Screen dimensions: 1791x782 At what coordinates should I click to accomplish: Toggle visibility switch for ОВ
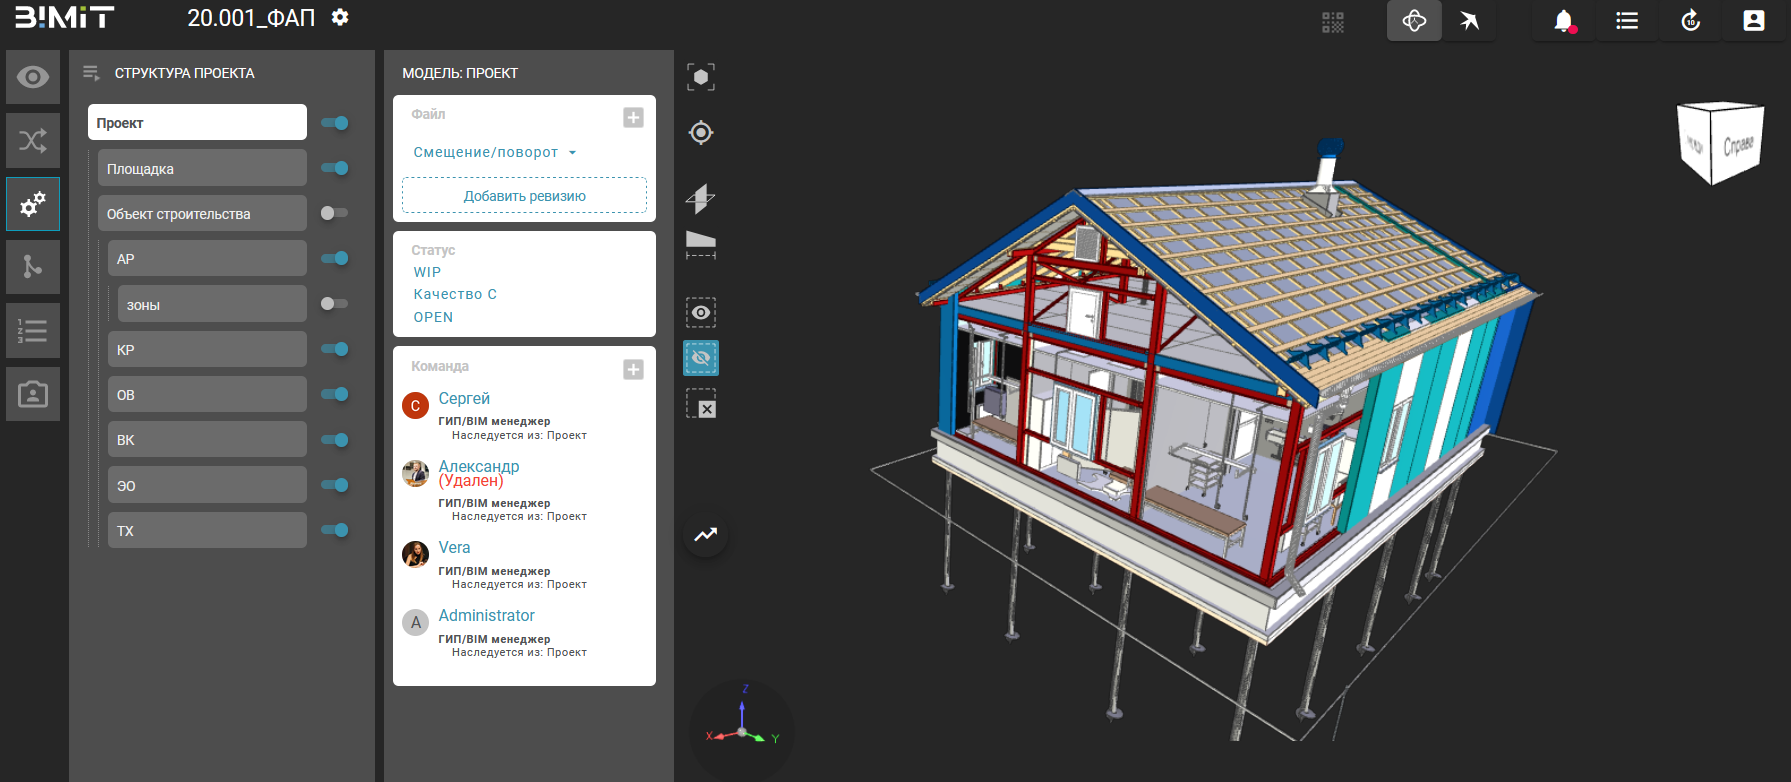(335, 394)
